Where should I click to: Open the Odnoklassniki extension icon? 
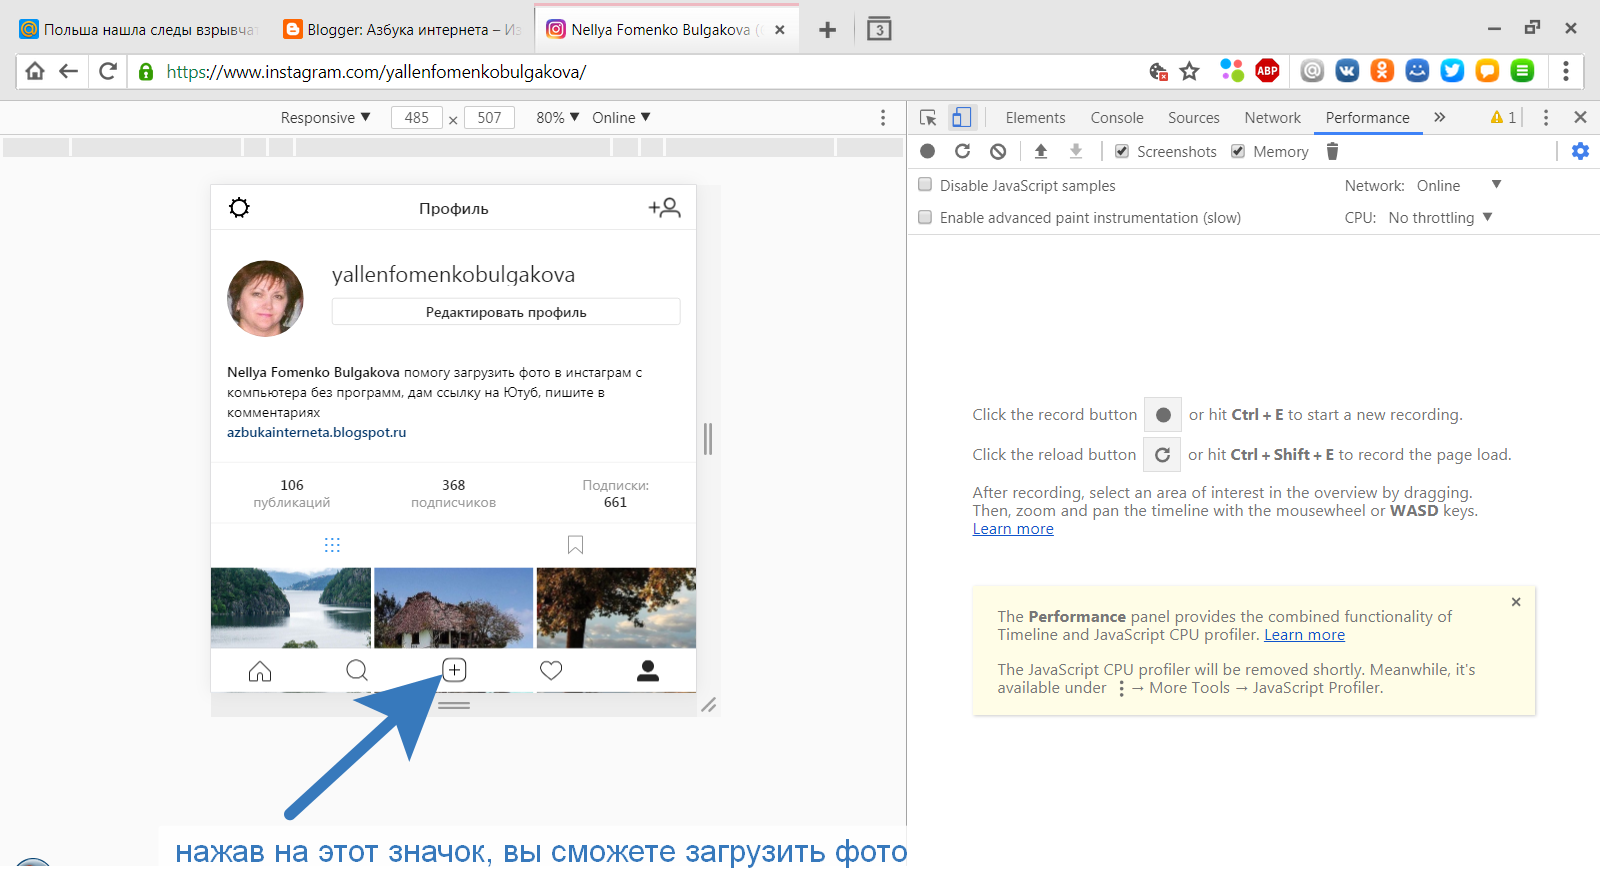point(1382,71)
